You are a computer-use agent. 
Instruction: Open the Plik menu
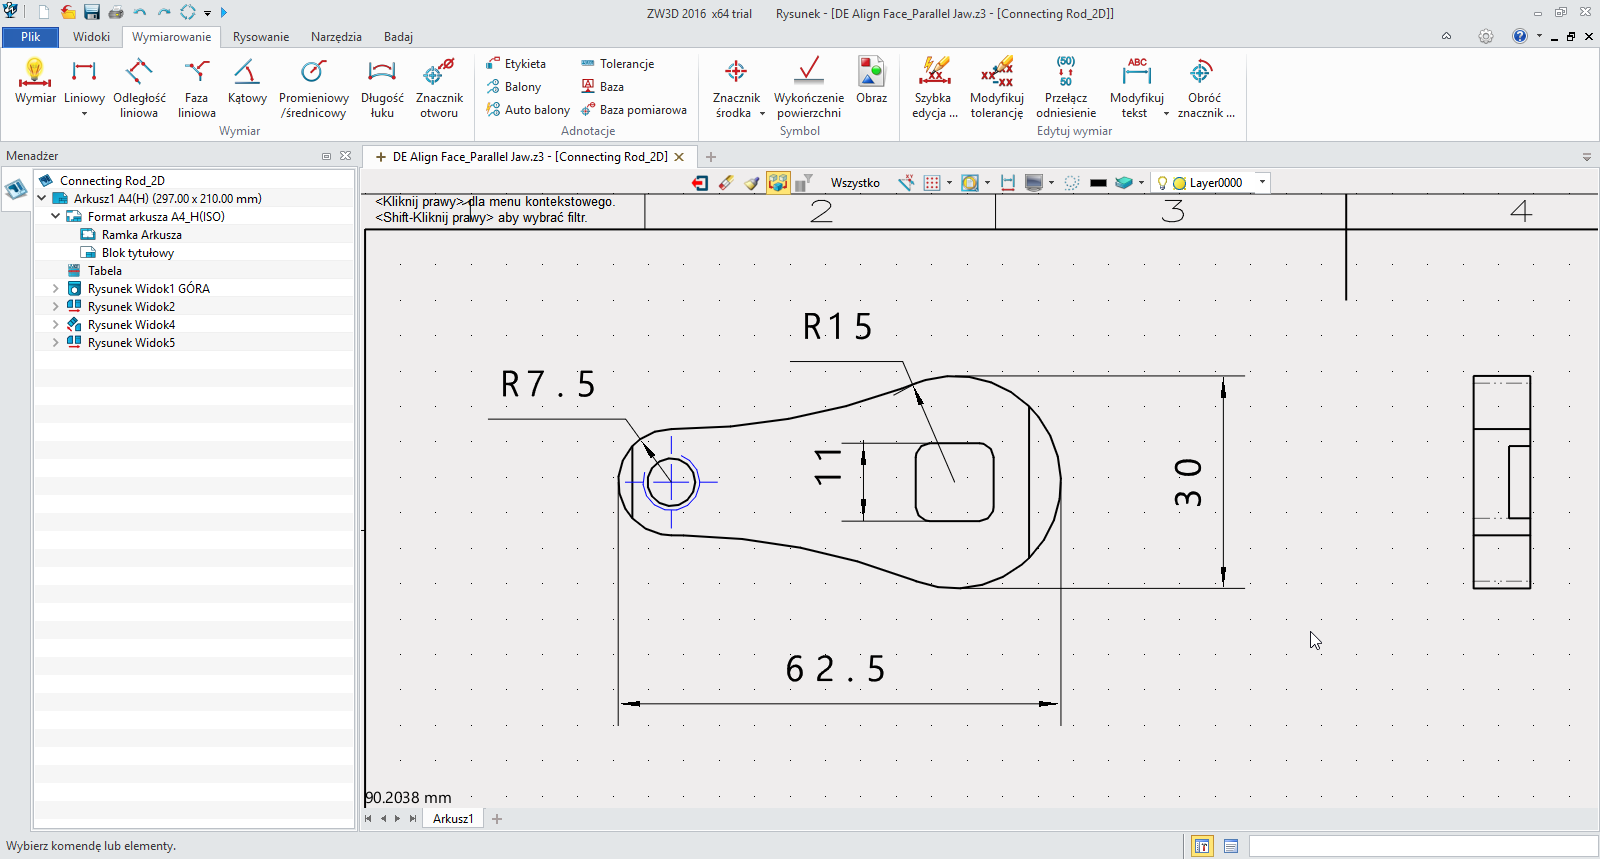click(31, 37)
